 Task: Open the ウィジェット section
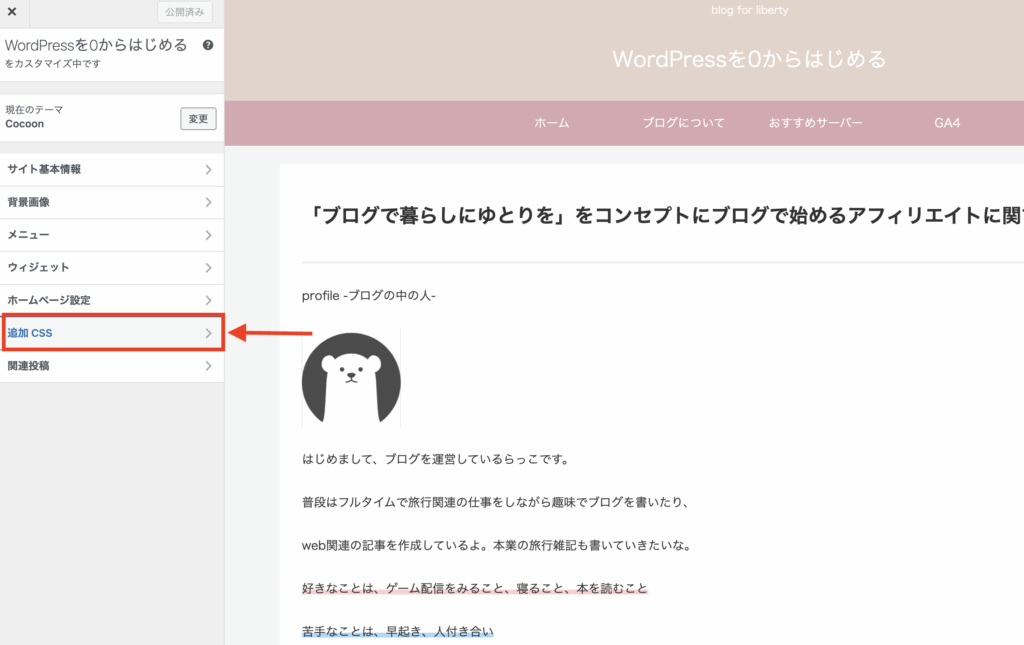pyautogui.click(x=112, y=268)
